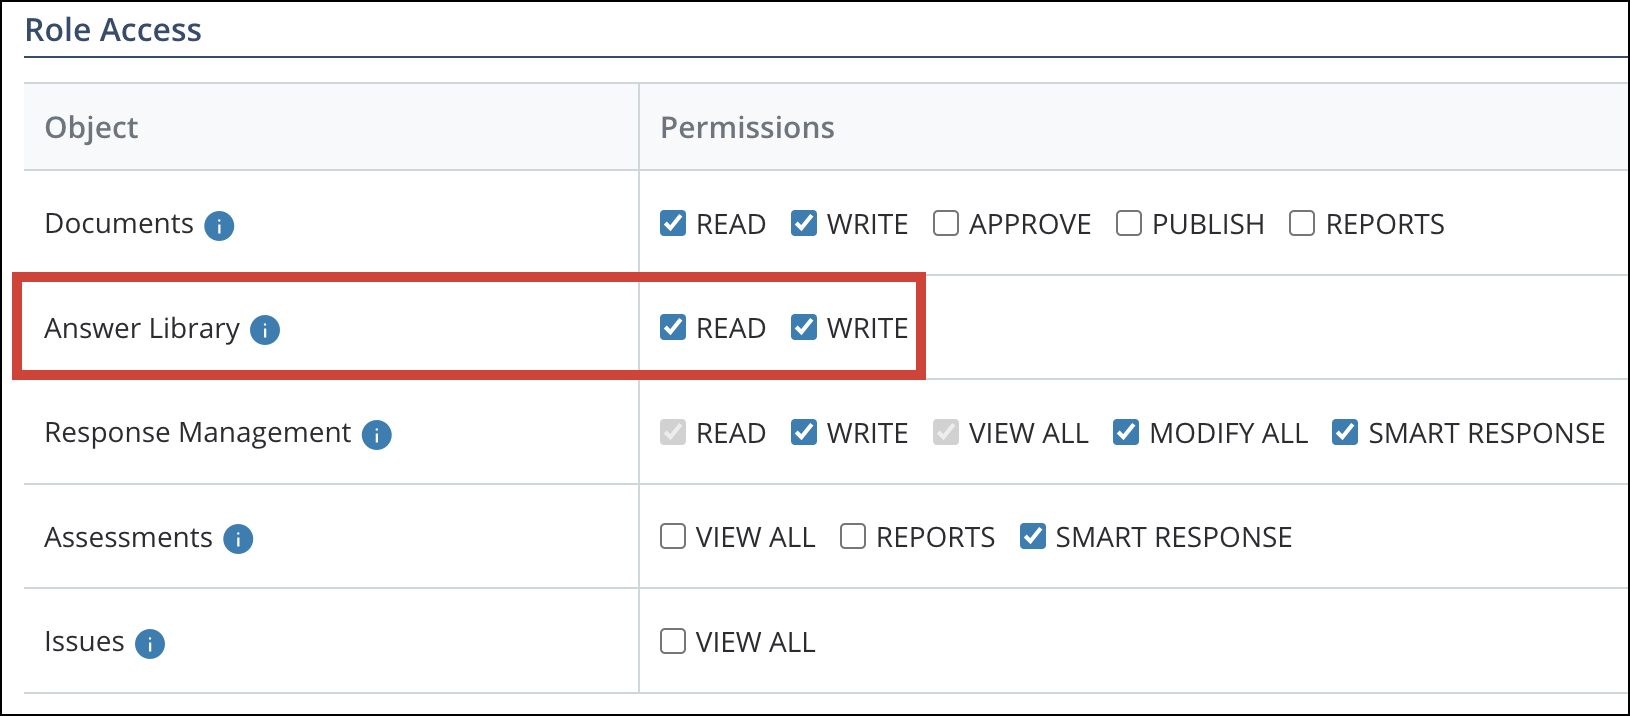1630x716 pixels.
Task: Click the Answer Library info icon
Action: 265,330
